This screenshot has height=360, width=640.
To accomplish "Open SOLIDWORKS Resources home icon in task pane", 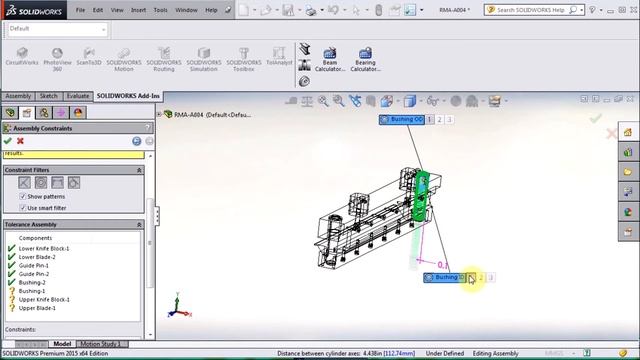I will click(628, 132).
